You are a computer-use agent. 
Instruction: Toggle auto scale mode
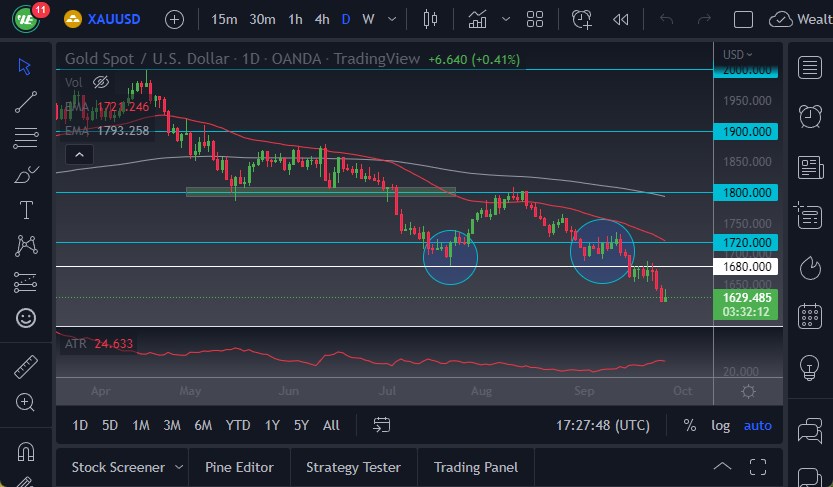[757, 425]
